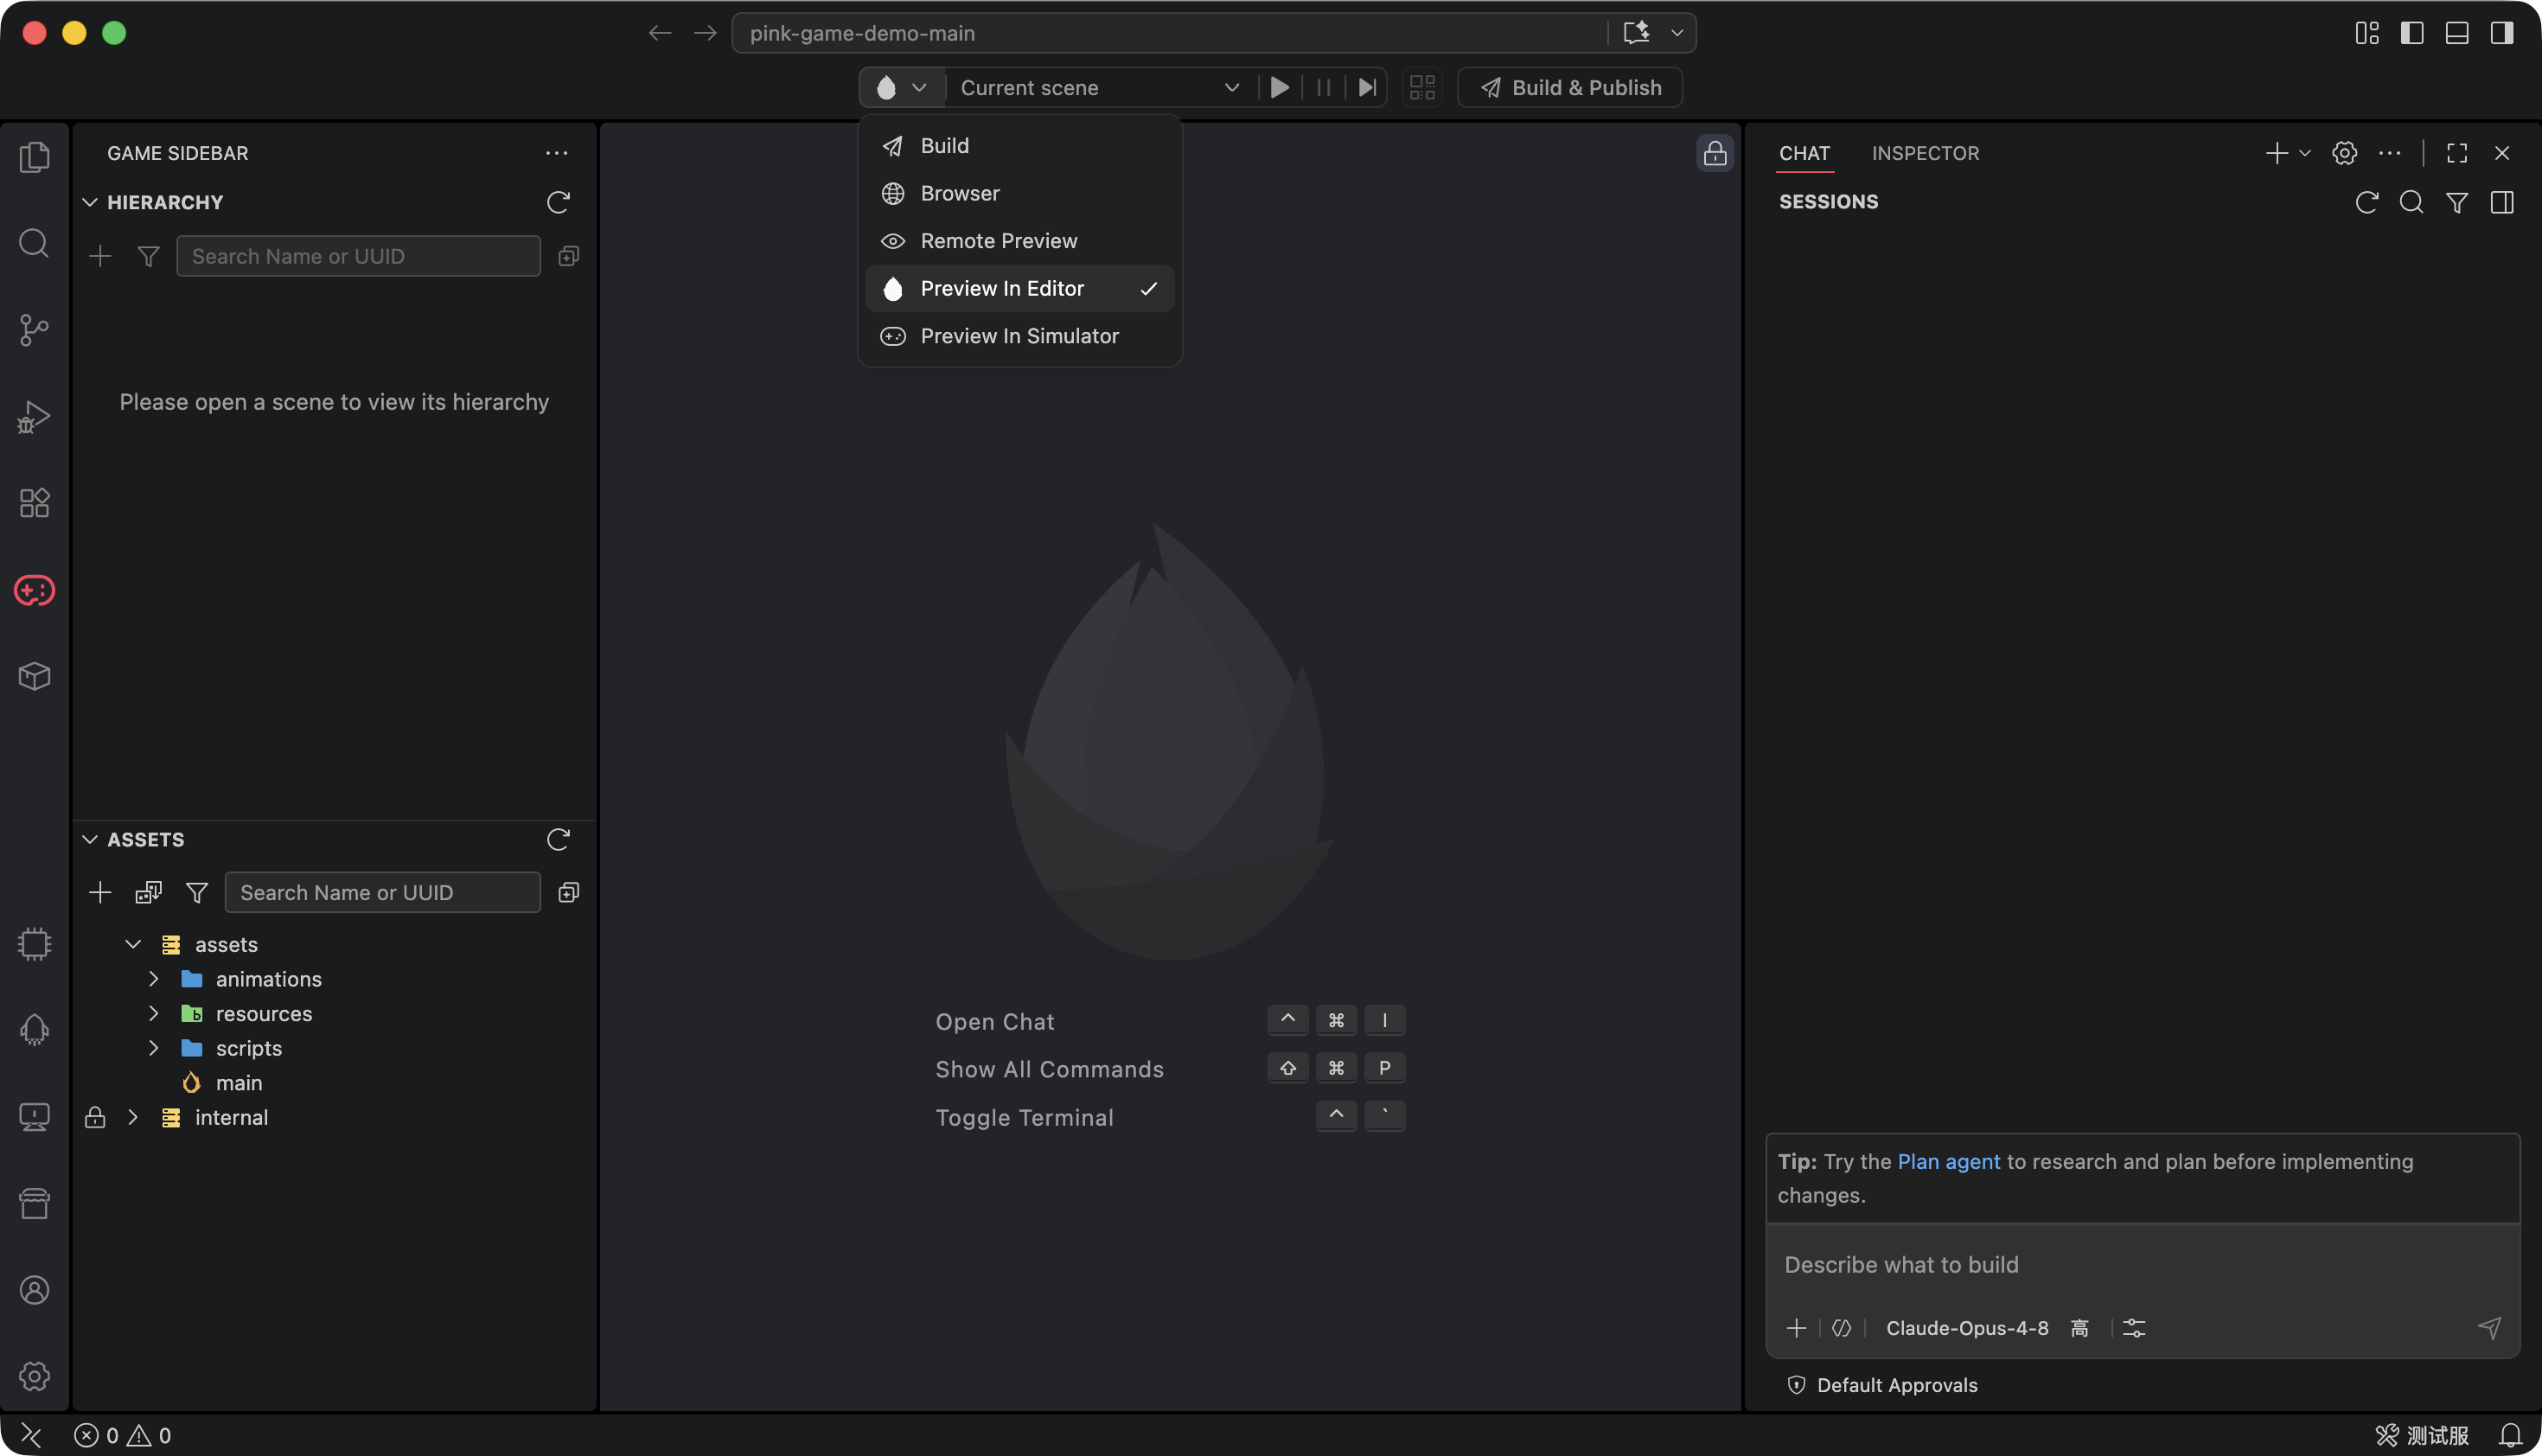
Task: Open Search in the activity bar
Action: pyautogui.click(x=34, y=243)
